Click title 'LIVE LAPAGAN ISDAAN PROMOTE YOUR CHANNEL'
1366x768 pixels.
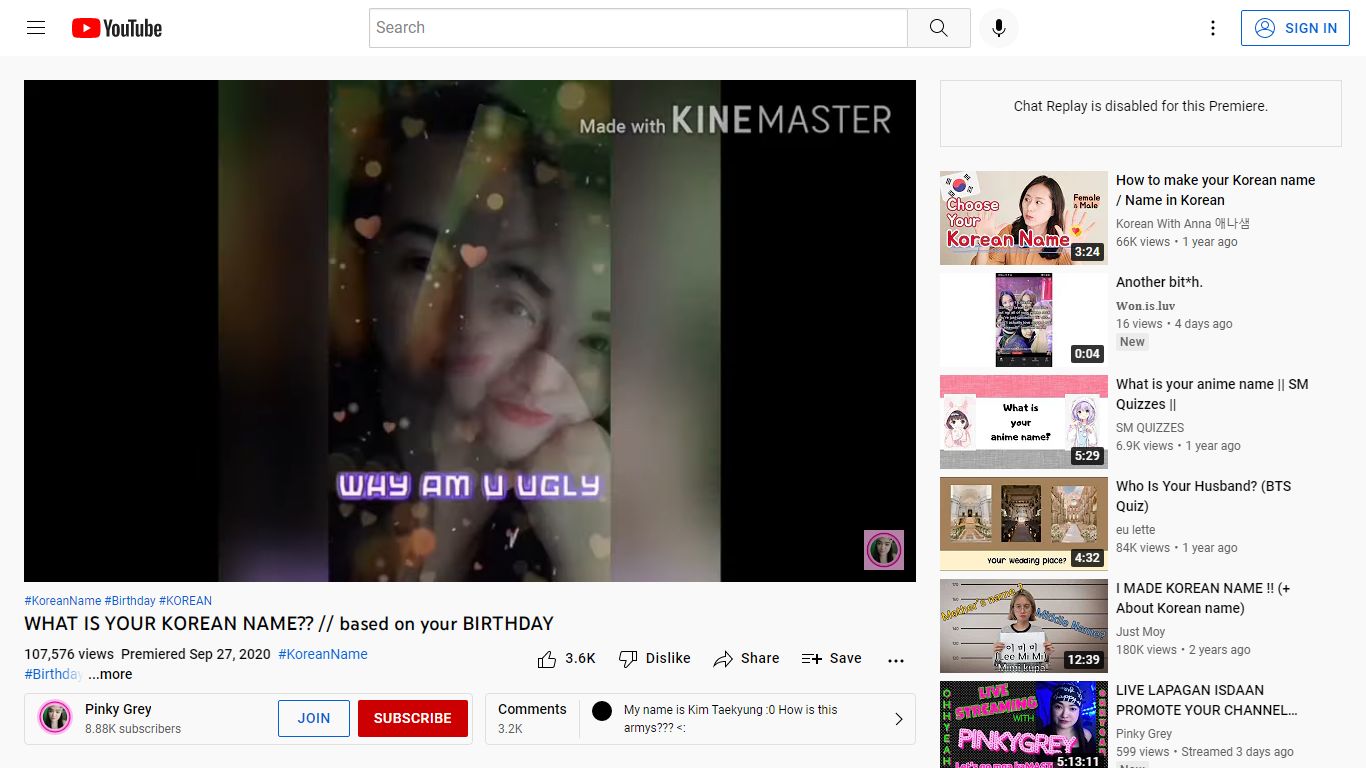click(x=1207, y=700)
